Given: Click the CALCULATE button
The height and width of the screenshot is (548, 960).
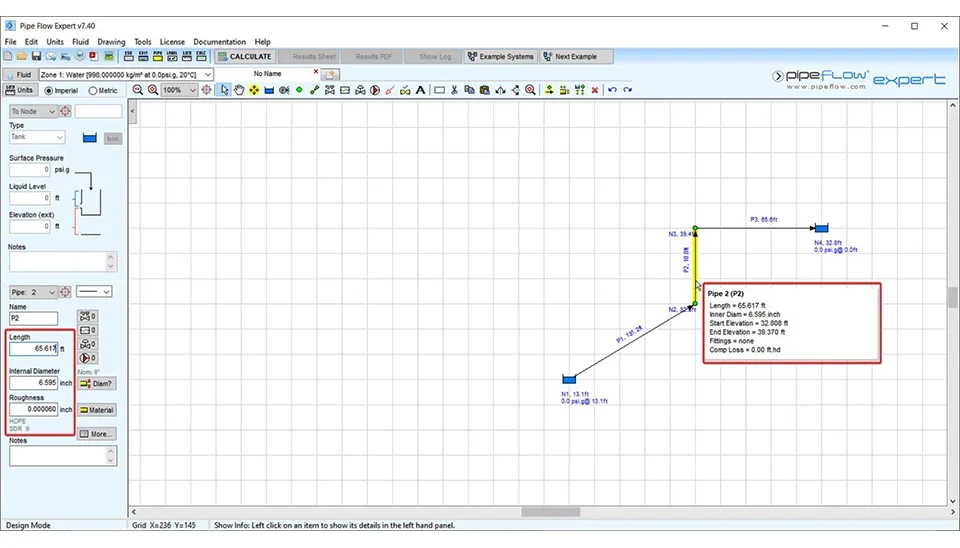Looking at the screenshot, I should (x=244, y=57).
